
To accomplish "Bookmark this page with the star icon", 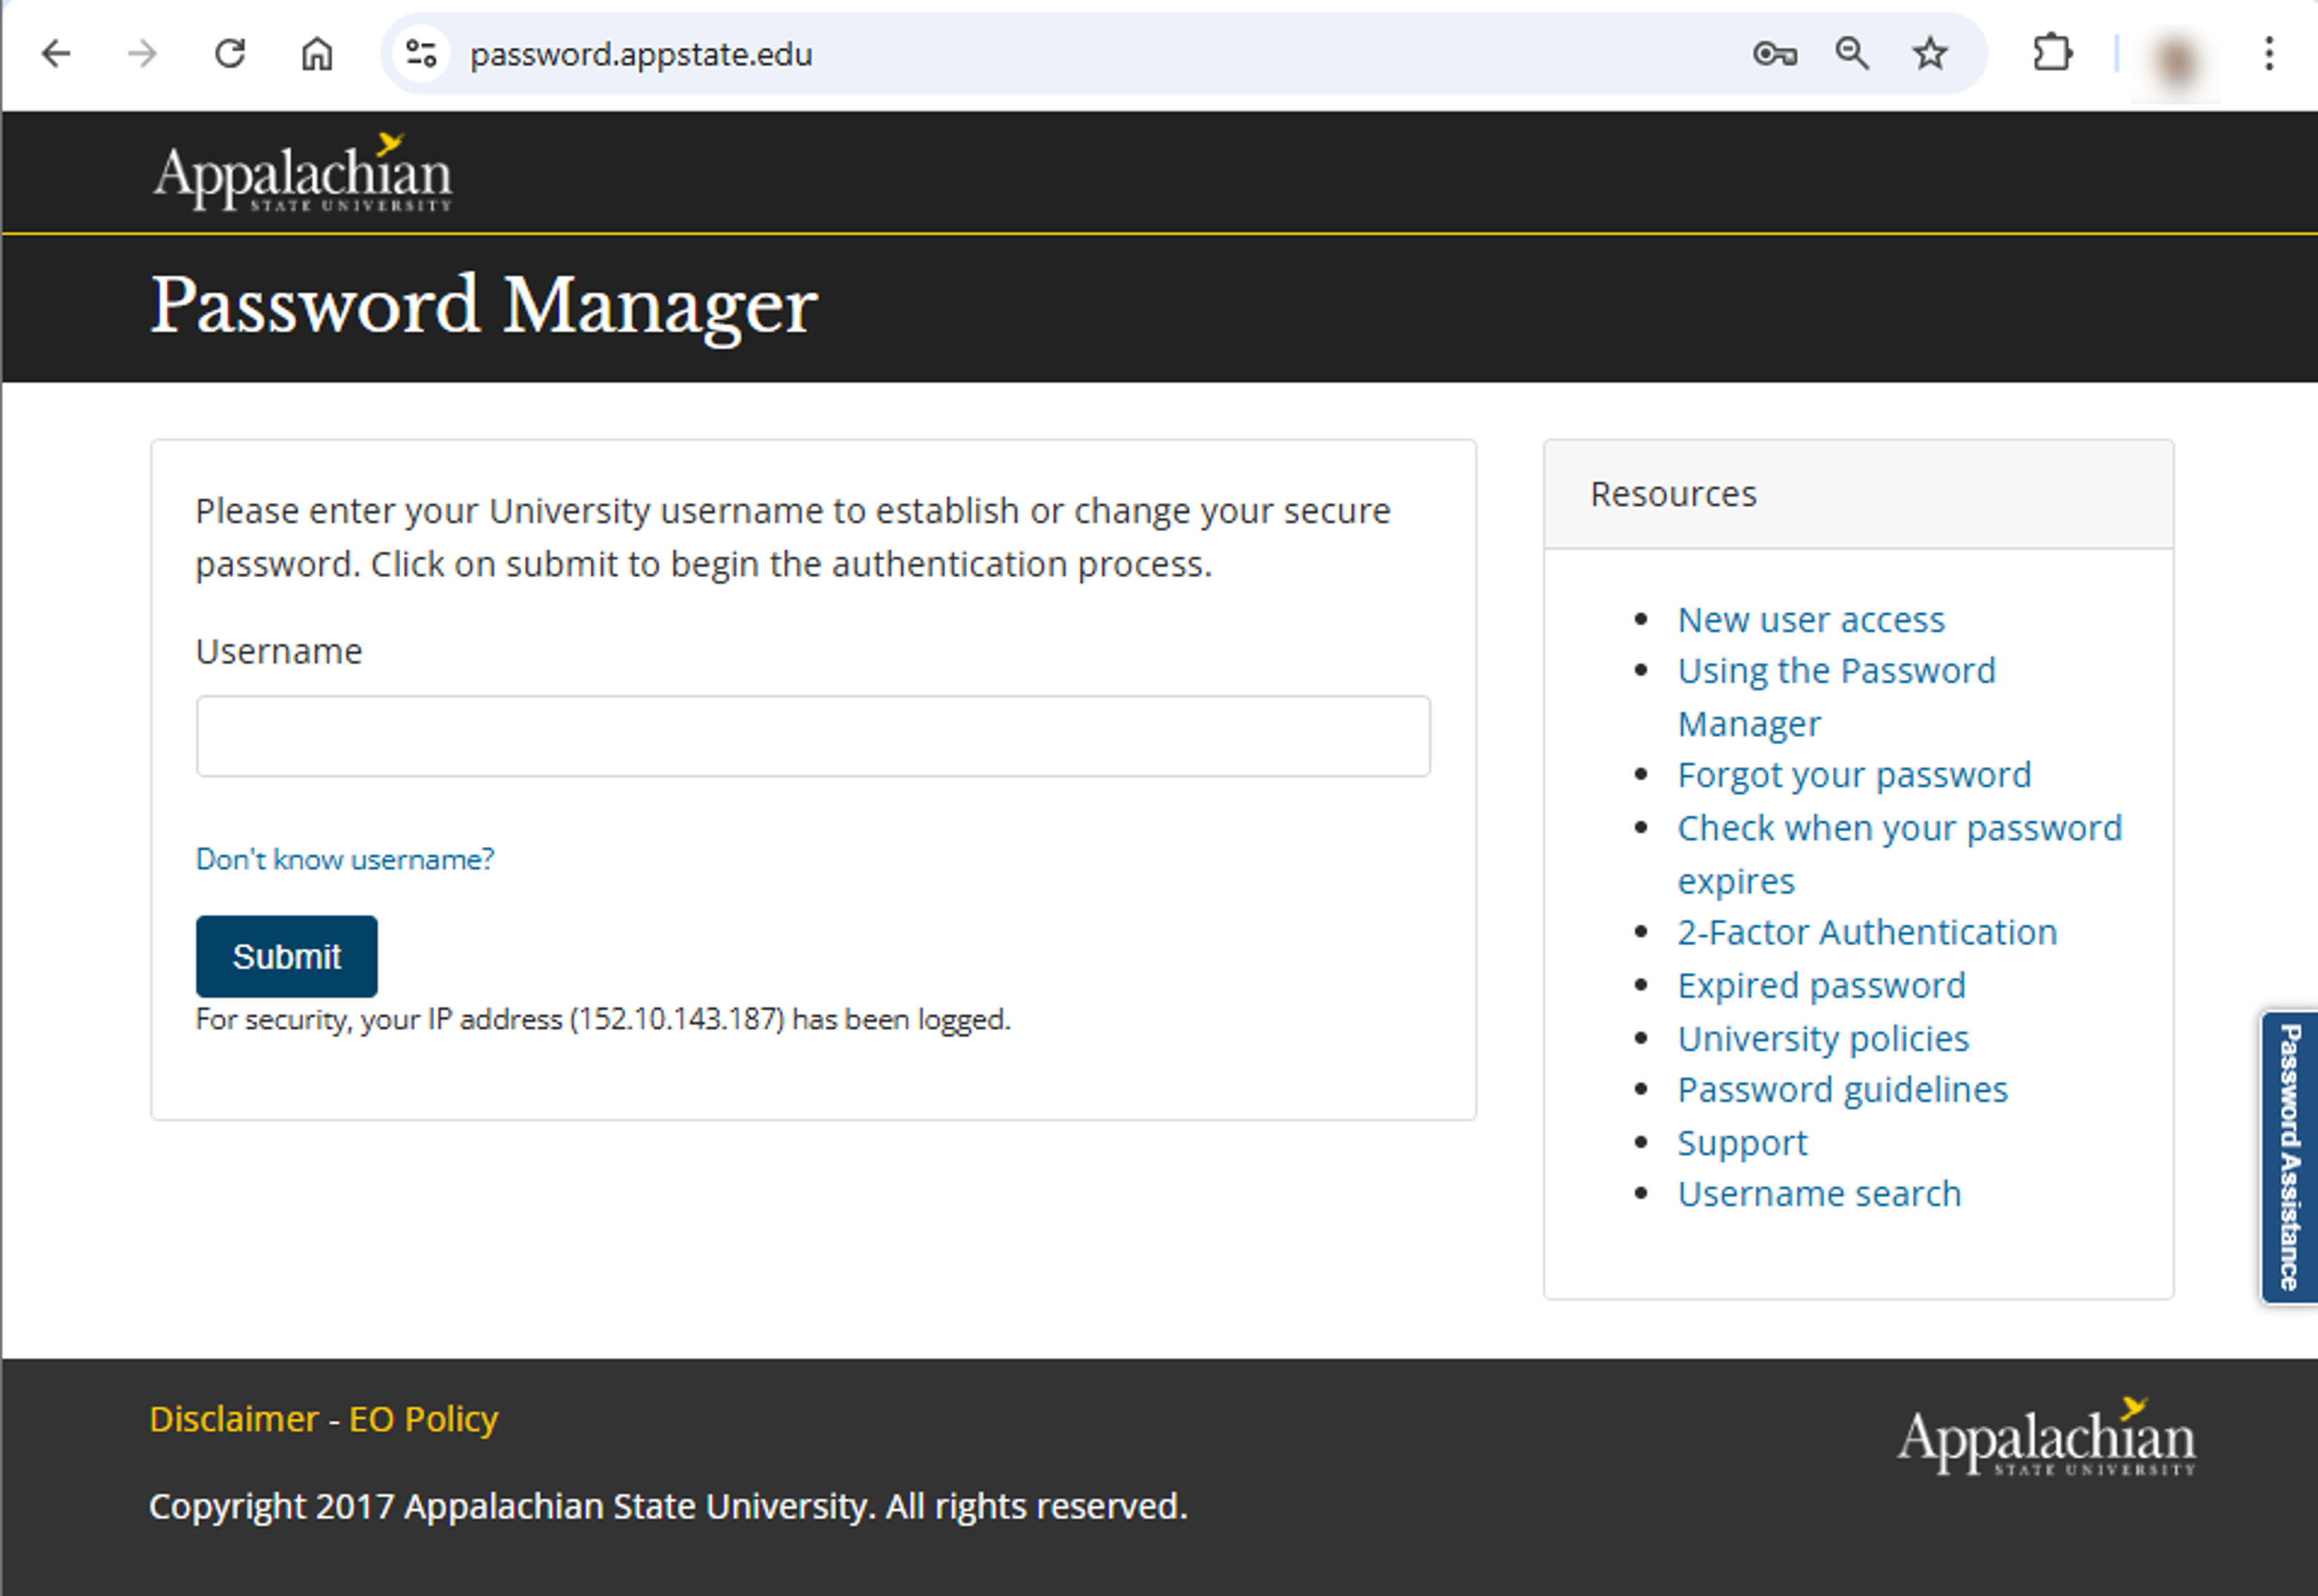I will pyautogui.click(x=1930, y=53).
